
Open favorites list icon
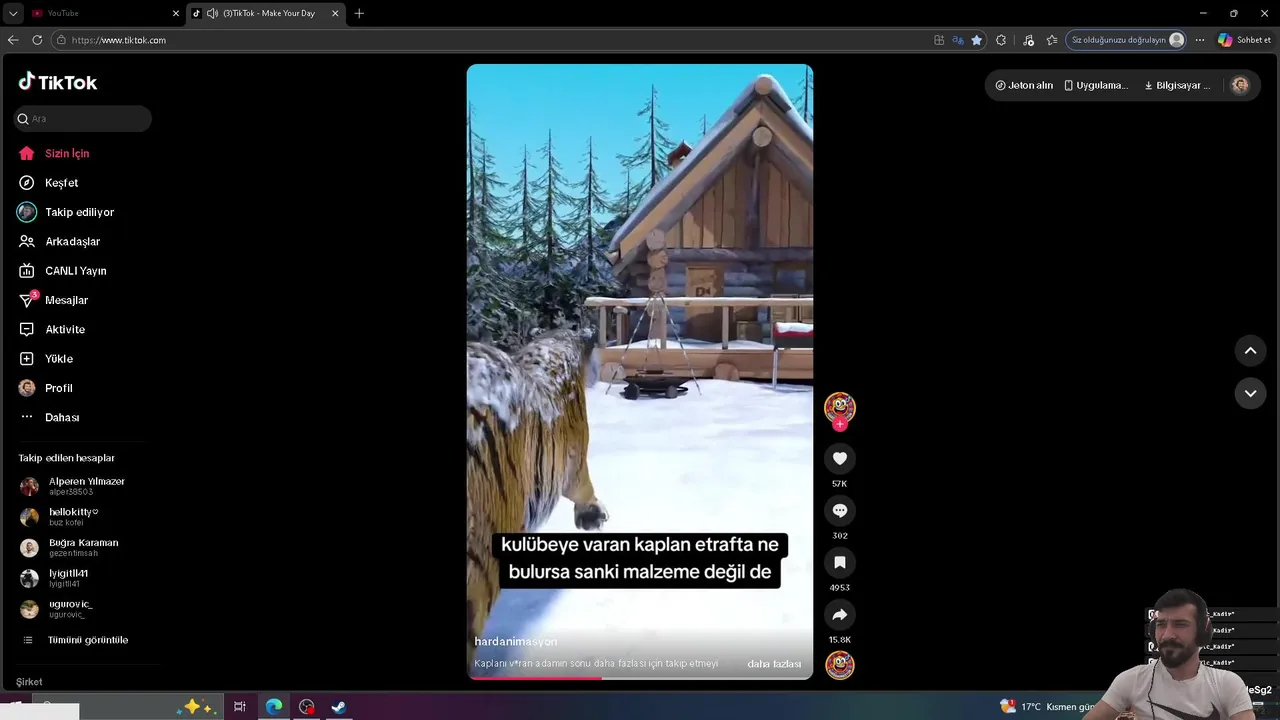point(1052,40)
